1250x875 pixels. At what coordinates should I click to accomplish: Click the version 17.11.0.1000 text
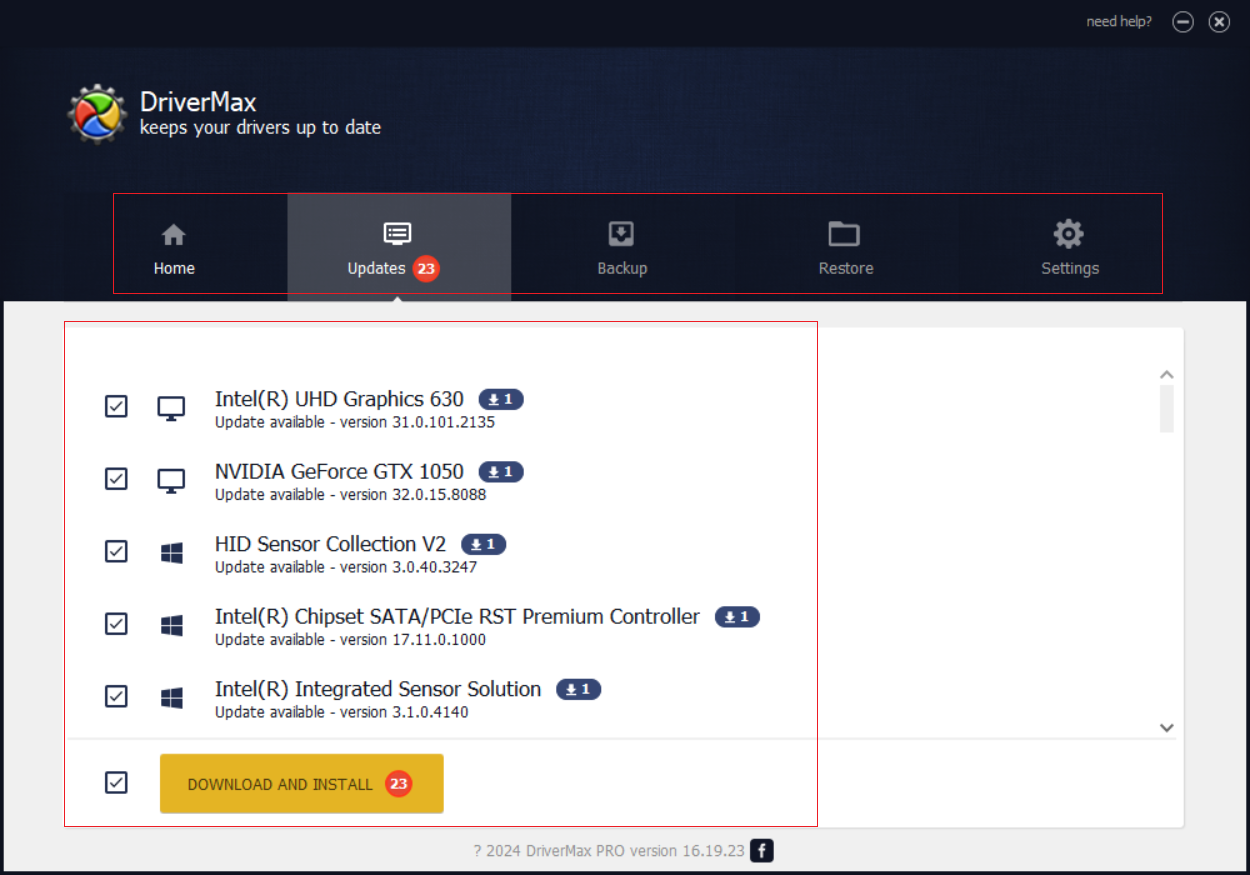(x=413, y=640)
